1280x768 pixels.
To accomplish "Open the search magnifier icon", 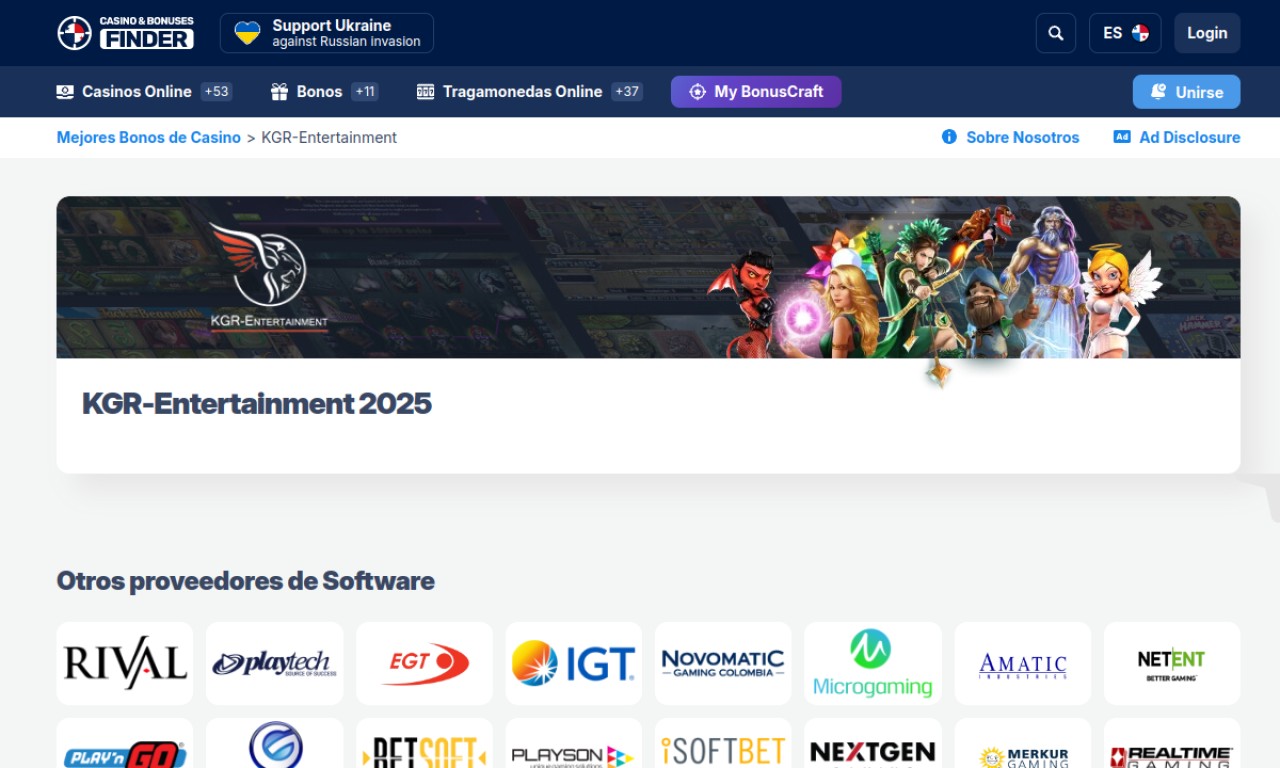I will click(1056, 33).
